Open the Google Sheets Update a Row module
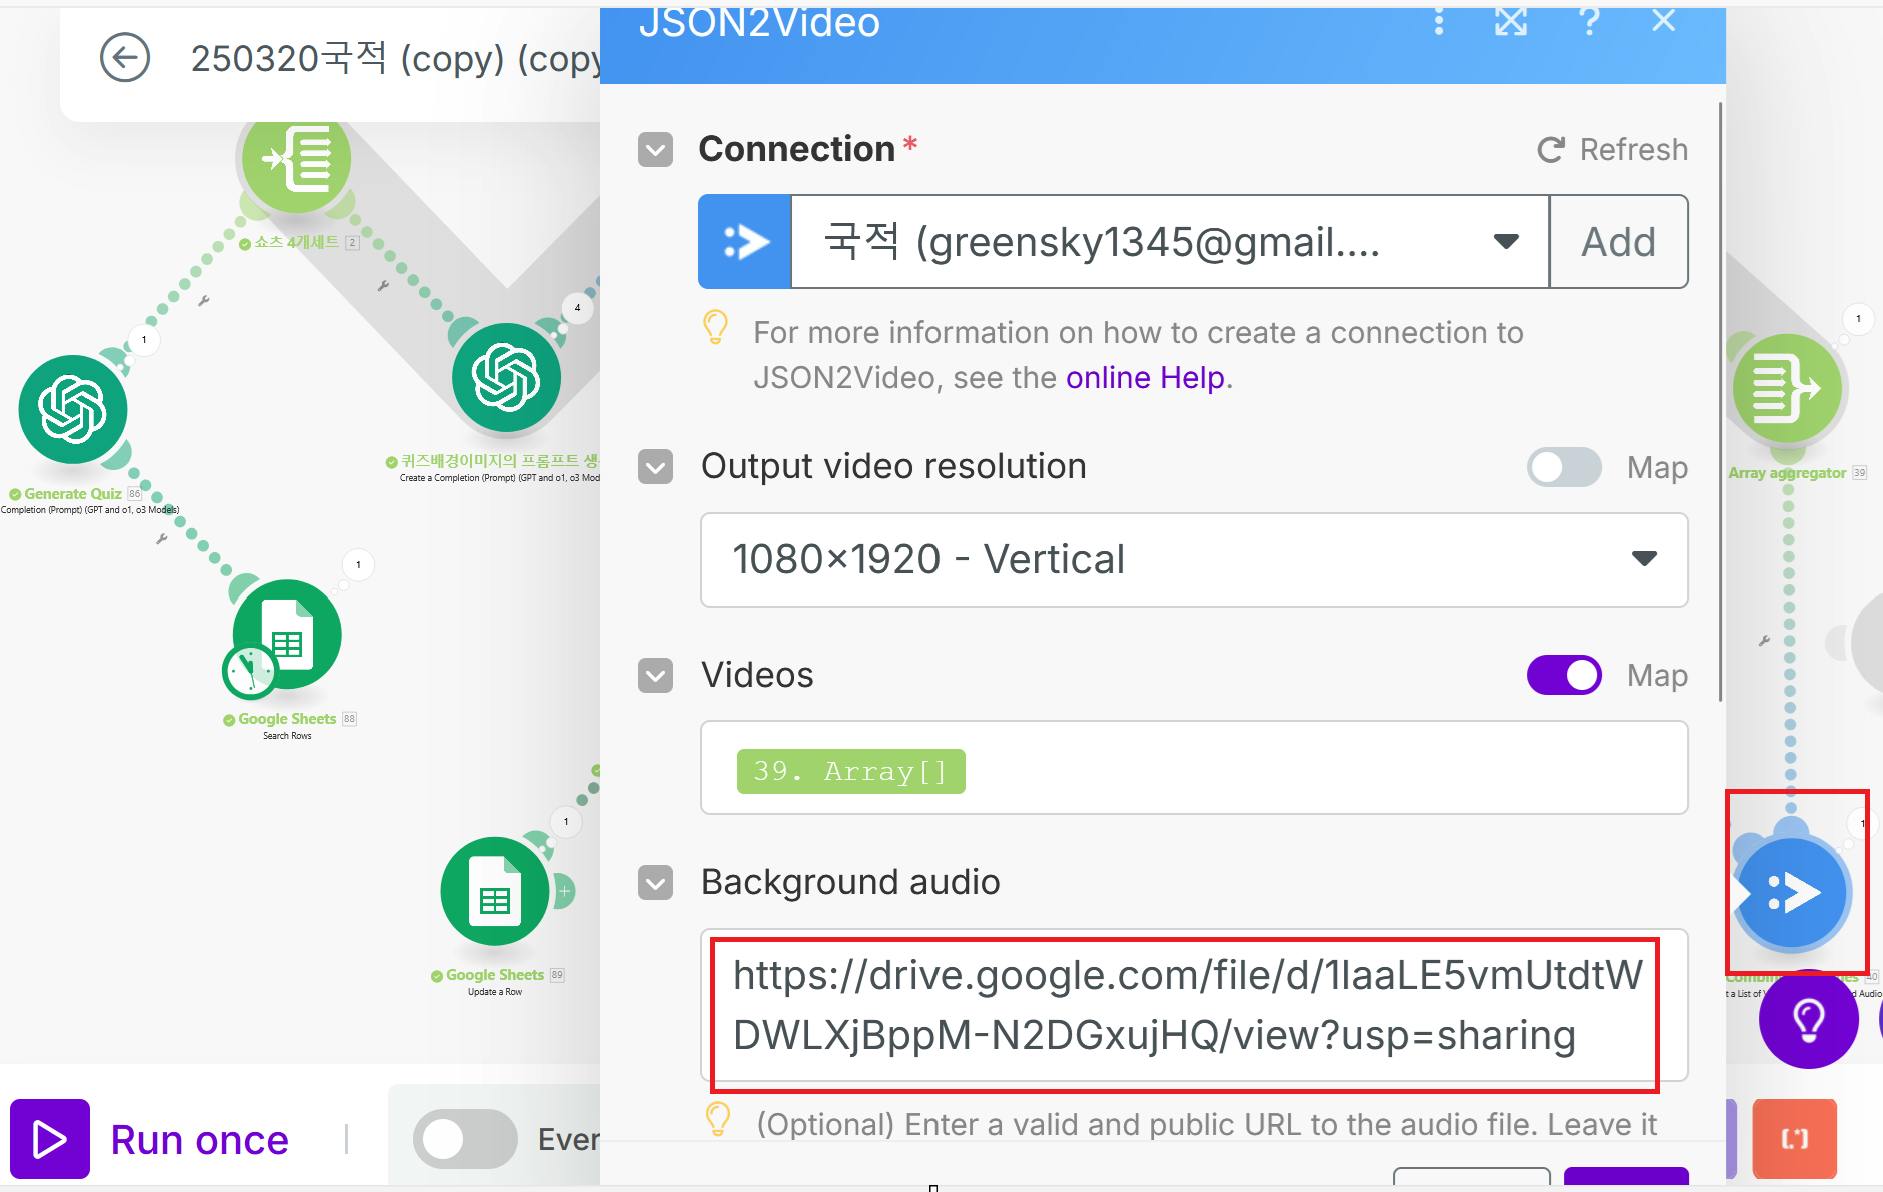The width and height of the screenshot is (1883, 1192). 495,891
